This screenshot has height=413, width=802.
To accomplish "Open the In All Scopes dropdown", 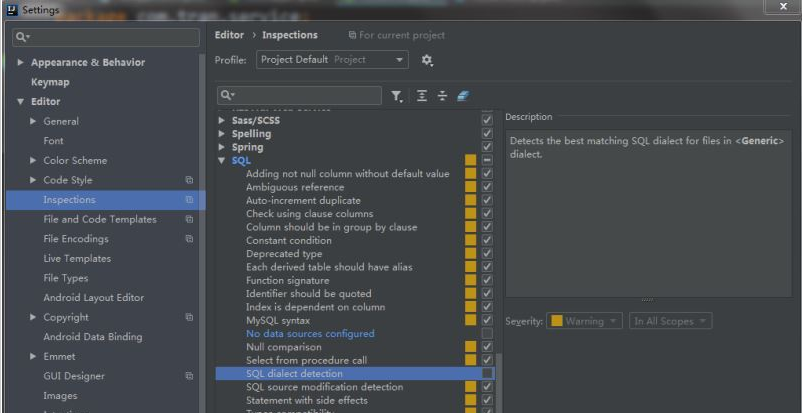I will pyautogui.click(x=670, y=321).
